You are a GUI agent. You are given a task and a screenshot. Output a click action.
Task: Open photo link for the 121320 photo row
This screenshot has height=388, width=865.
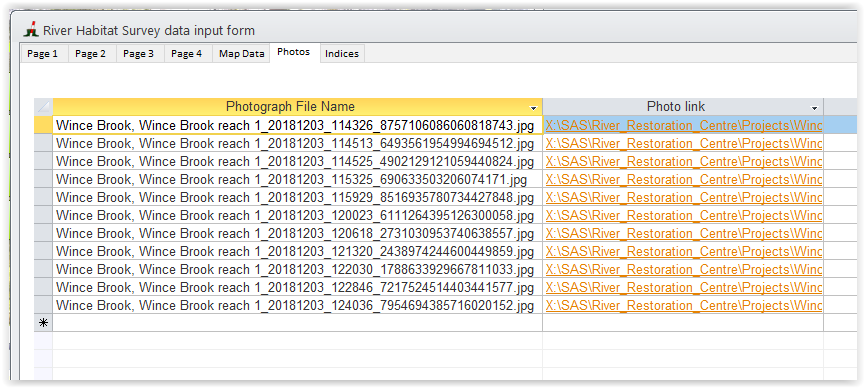[x=684, y=252]
